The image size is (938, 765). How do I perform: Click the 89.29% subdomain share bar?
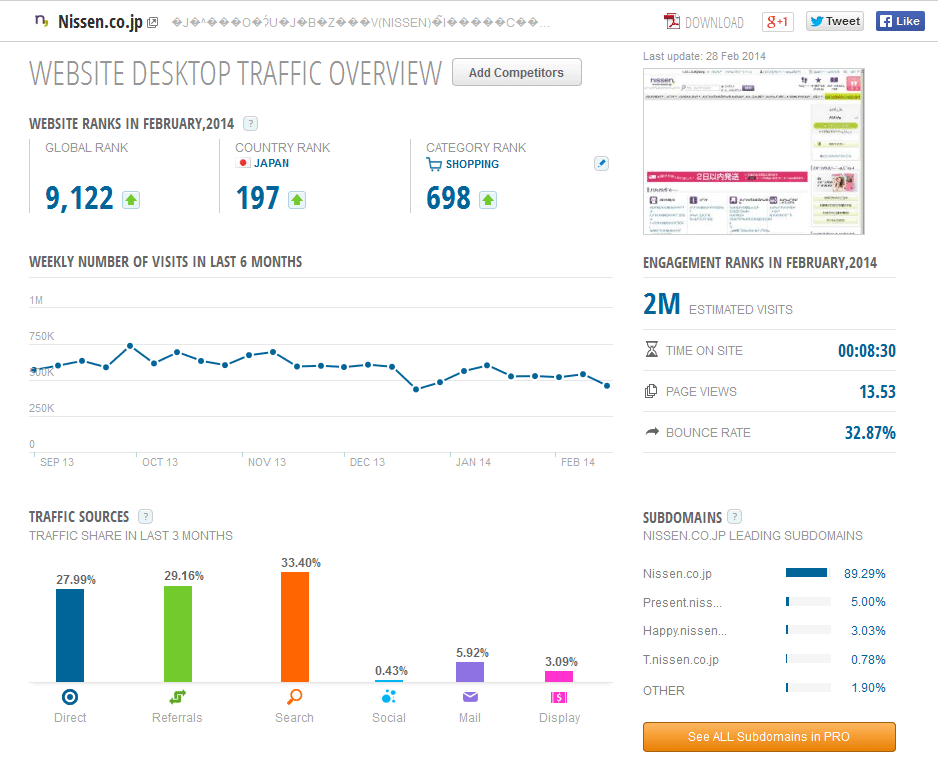(x=808, y=573)
